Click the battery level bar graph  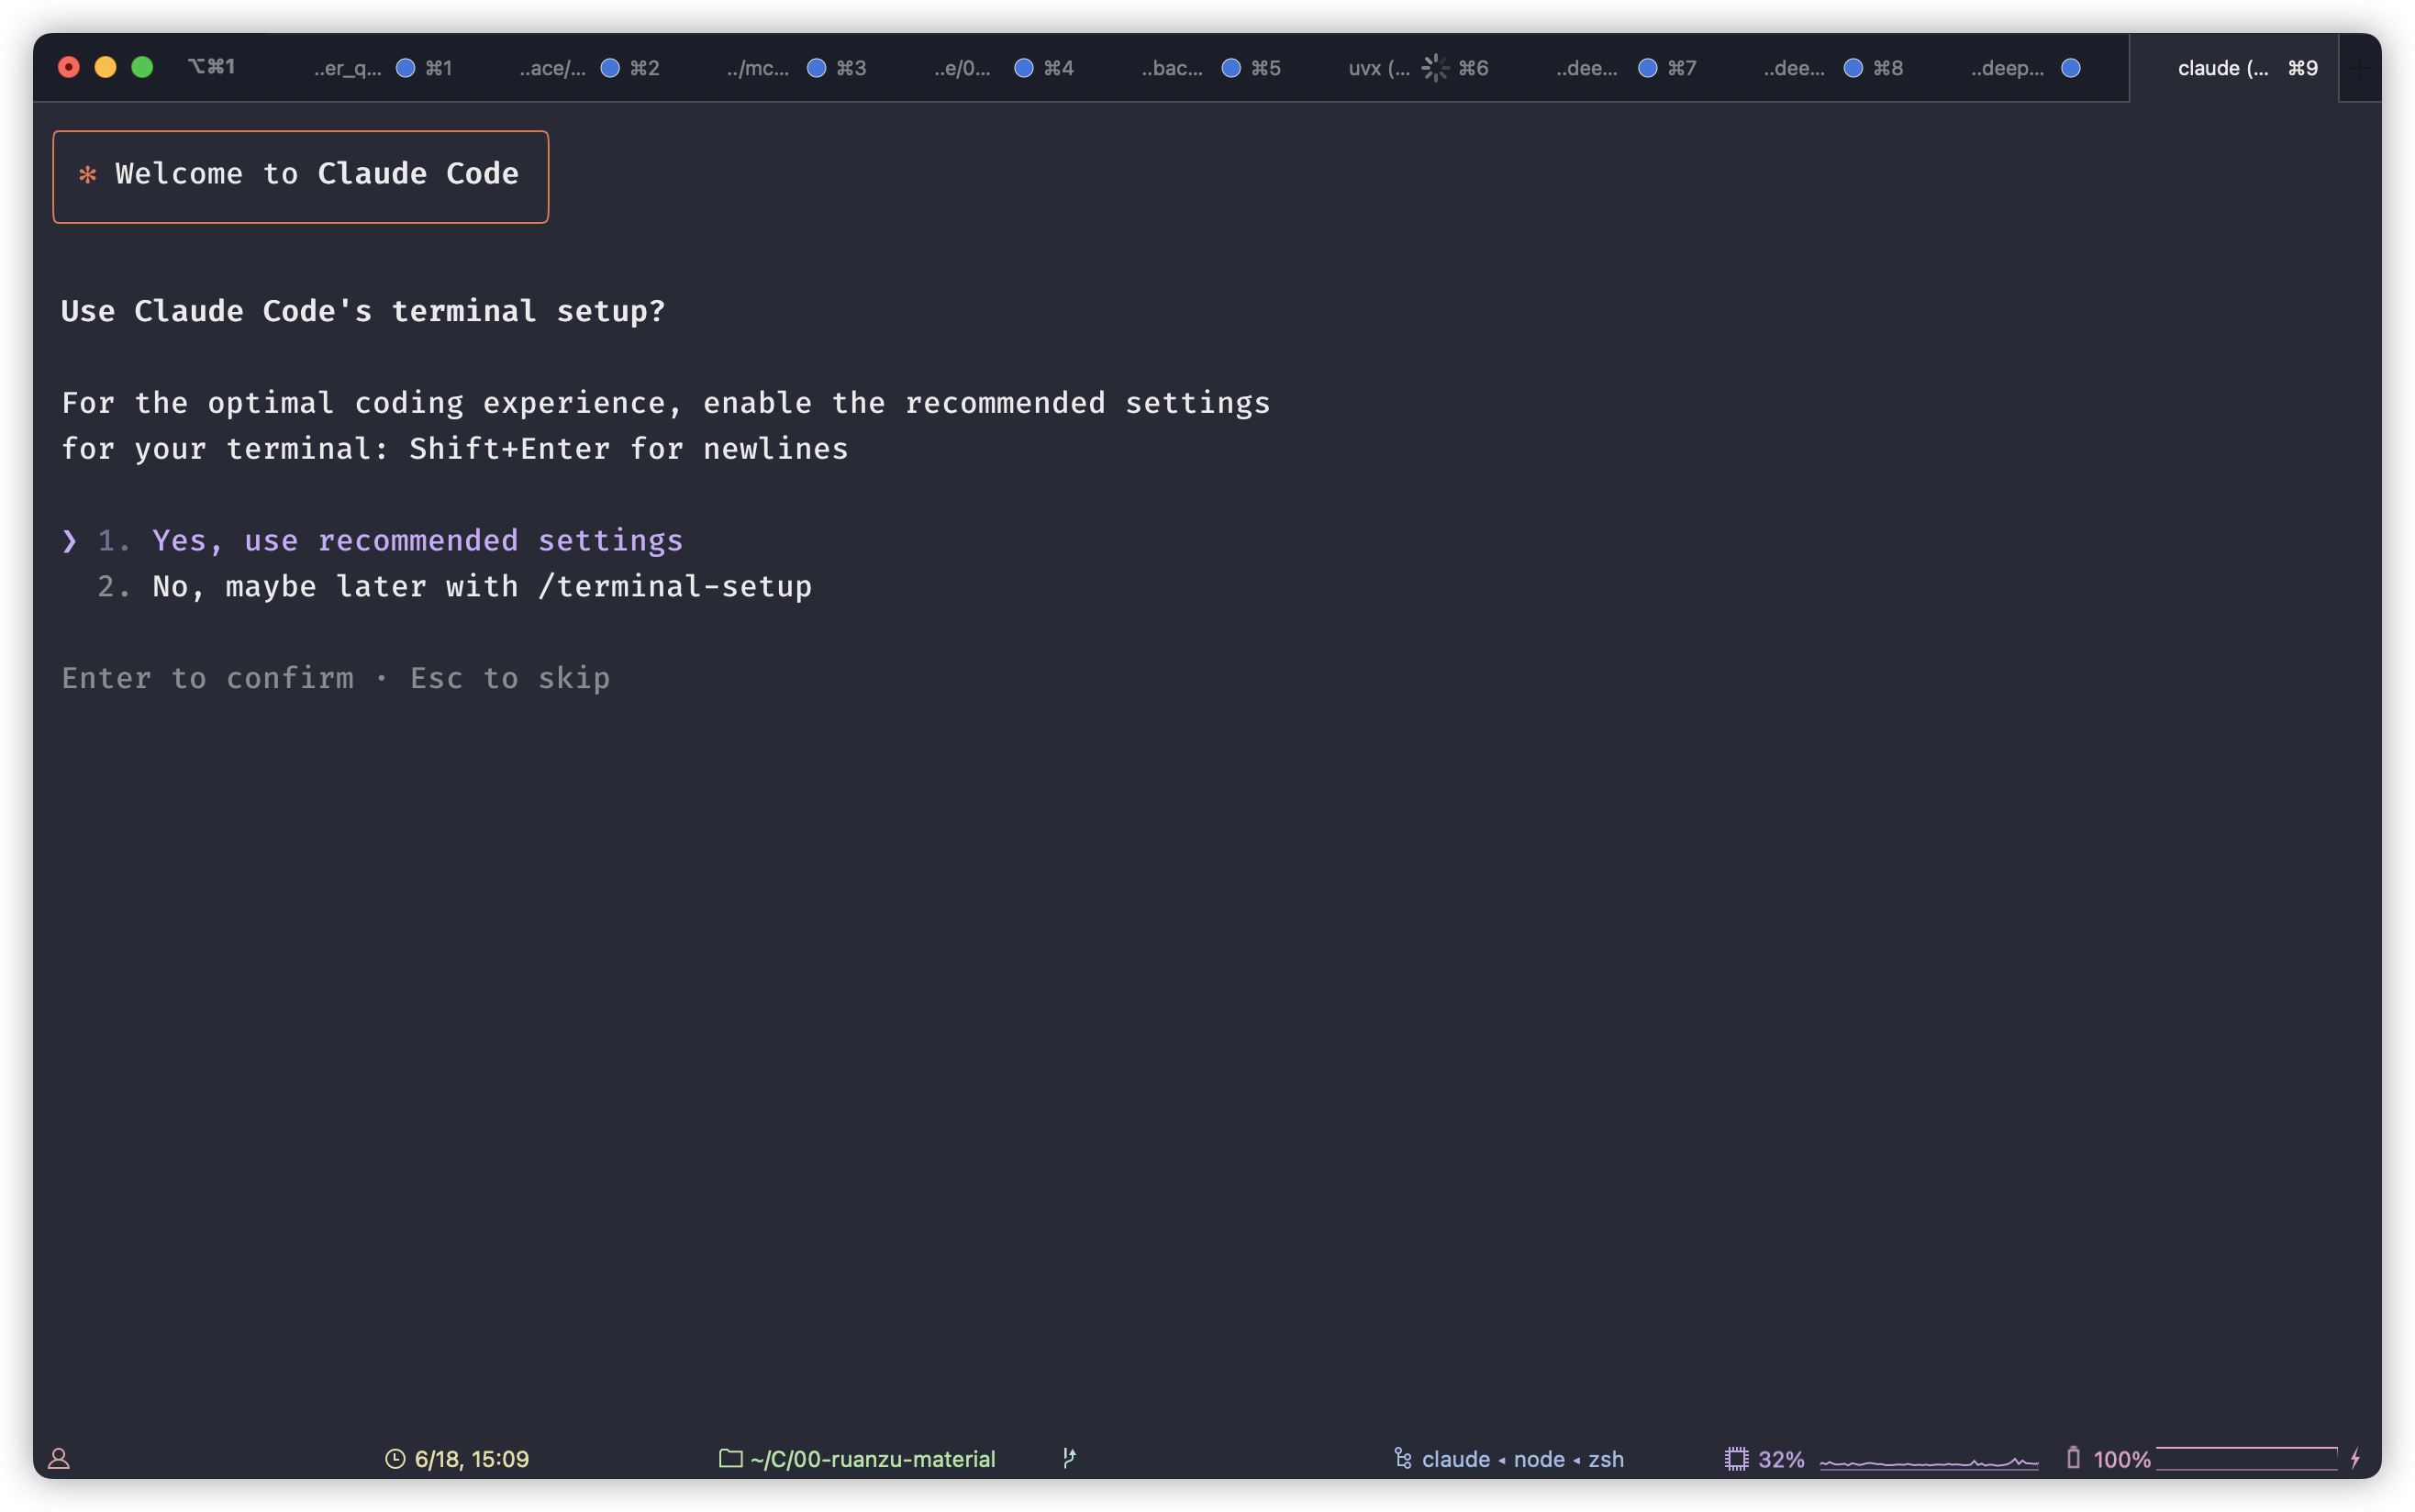pyautogui.click(x=2246, y=1458)
